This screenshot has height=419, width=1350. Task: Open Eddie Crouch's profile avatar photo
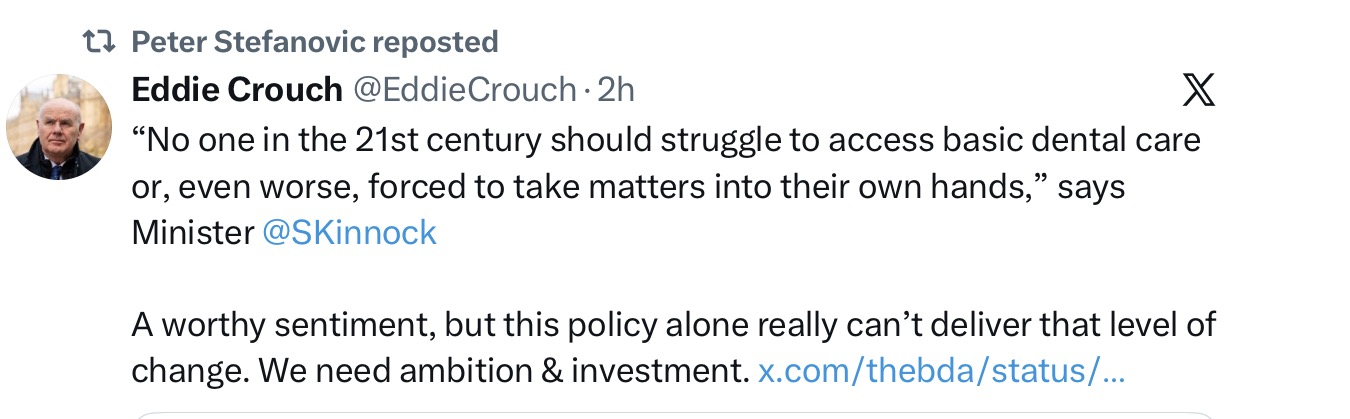(x=60, y=127)
